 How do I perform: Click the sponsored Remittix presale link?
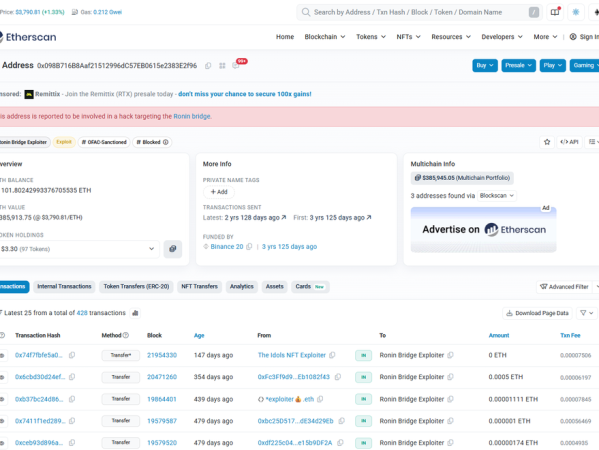[x=244, y=94]
